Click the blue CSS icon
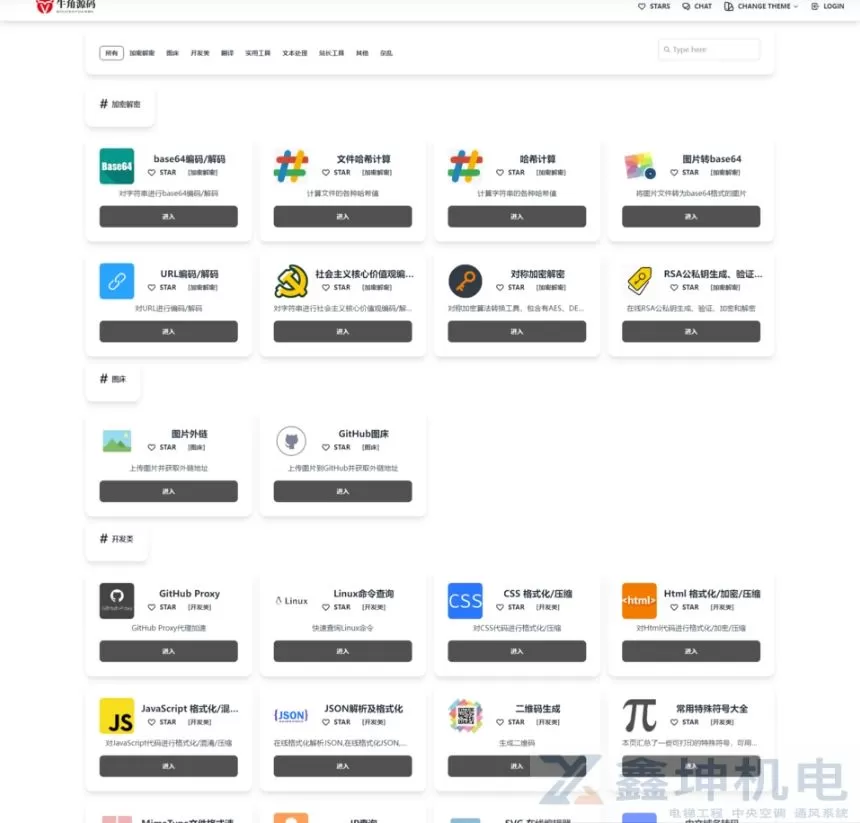Screen dimensions: 860x823 point(465,601)
